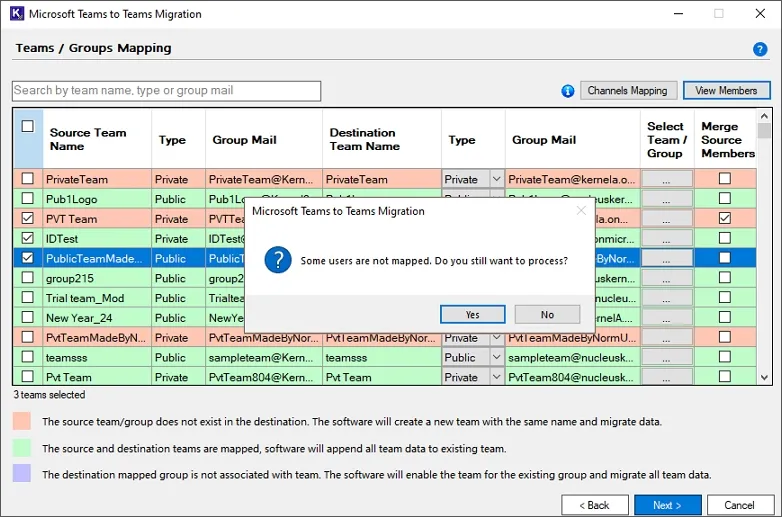Viewport: 782px width, 517px height.
Task: Click the View Members button
Action: tap(726, 91)
